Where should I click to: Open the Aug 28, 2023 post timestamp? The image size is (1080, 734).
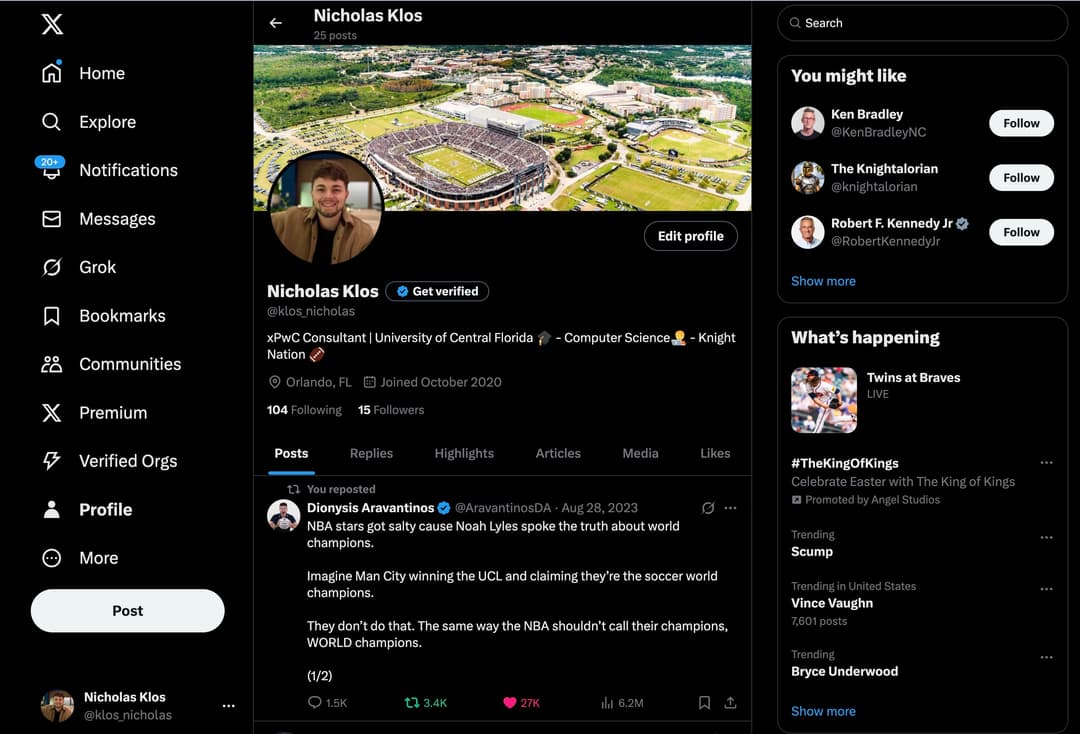tap(600, 508)
